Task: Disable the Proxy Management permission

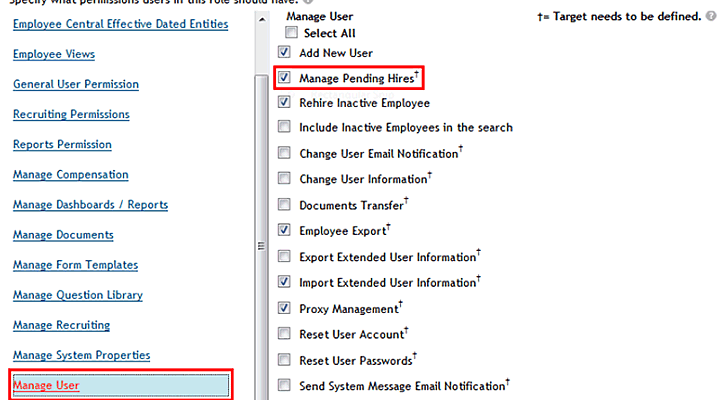Action: click(285, 308)
